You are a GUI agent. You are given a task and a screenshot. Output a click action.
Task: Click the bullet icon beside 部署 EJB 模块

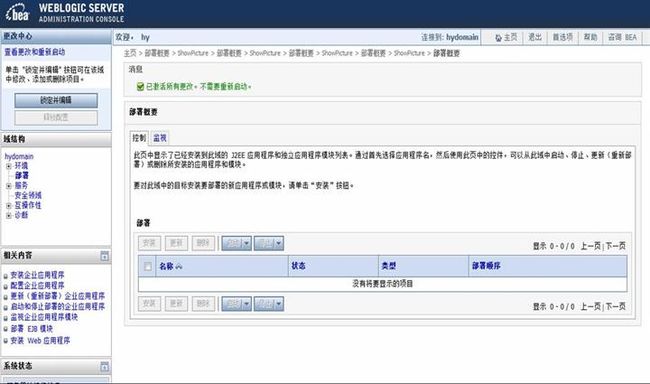[6, 329]
